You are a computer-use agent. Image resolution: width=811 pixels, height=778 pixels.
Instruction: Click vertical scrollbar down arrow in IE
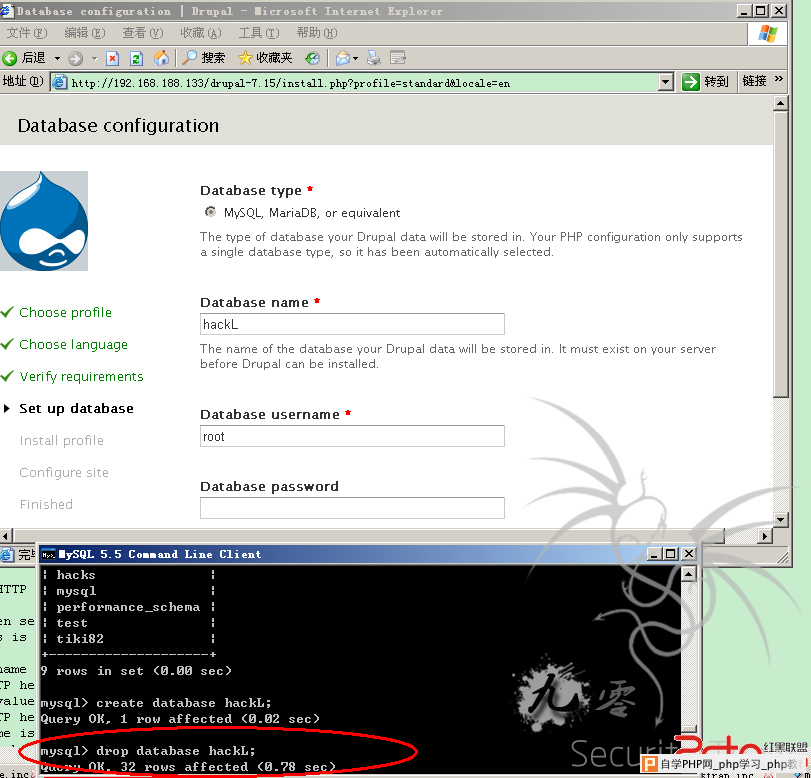pos(780,519)
